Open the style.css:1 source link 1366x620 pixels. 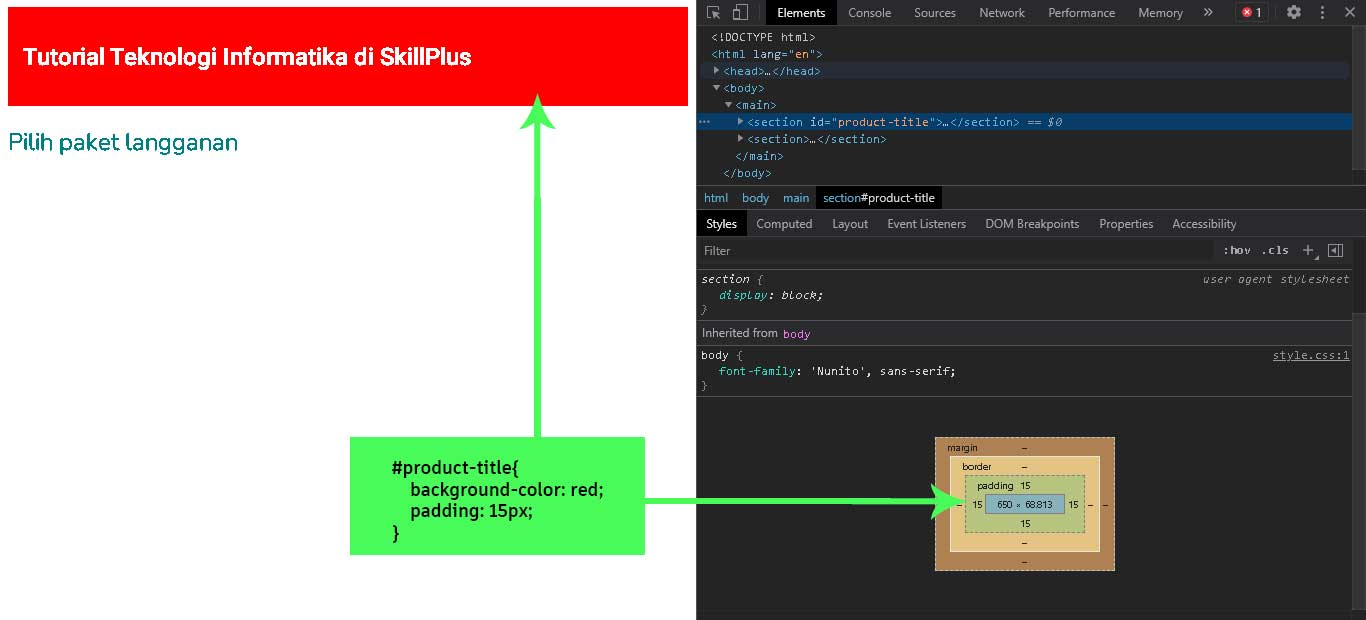coord(1311,355)
